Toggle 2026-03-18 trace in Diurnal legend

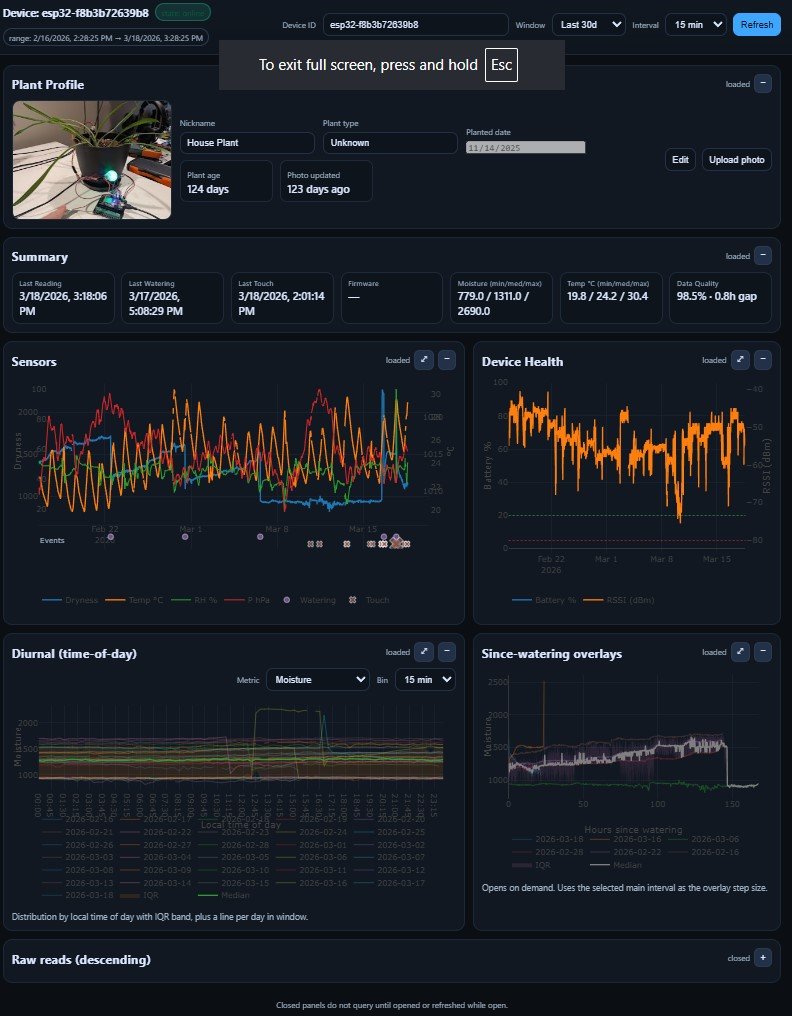coord(77,895)
